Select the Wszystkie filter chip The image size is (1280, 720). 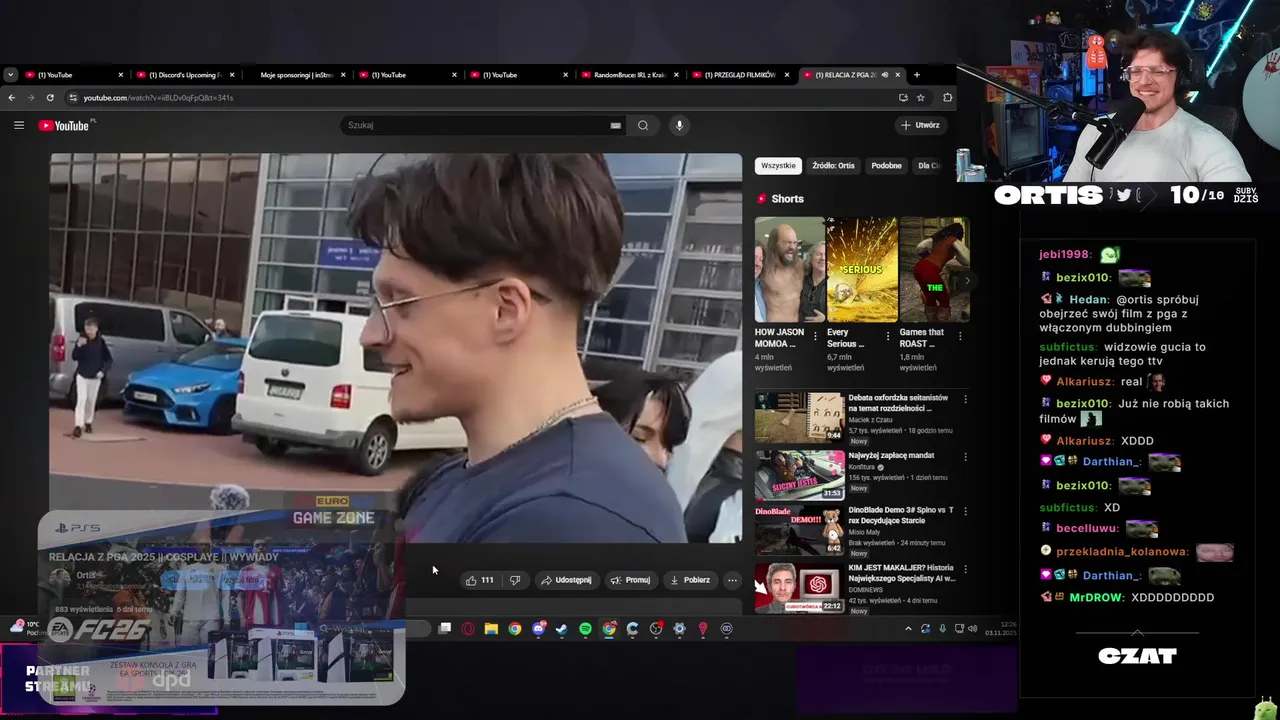click(x=778, y=165)
